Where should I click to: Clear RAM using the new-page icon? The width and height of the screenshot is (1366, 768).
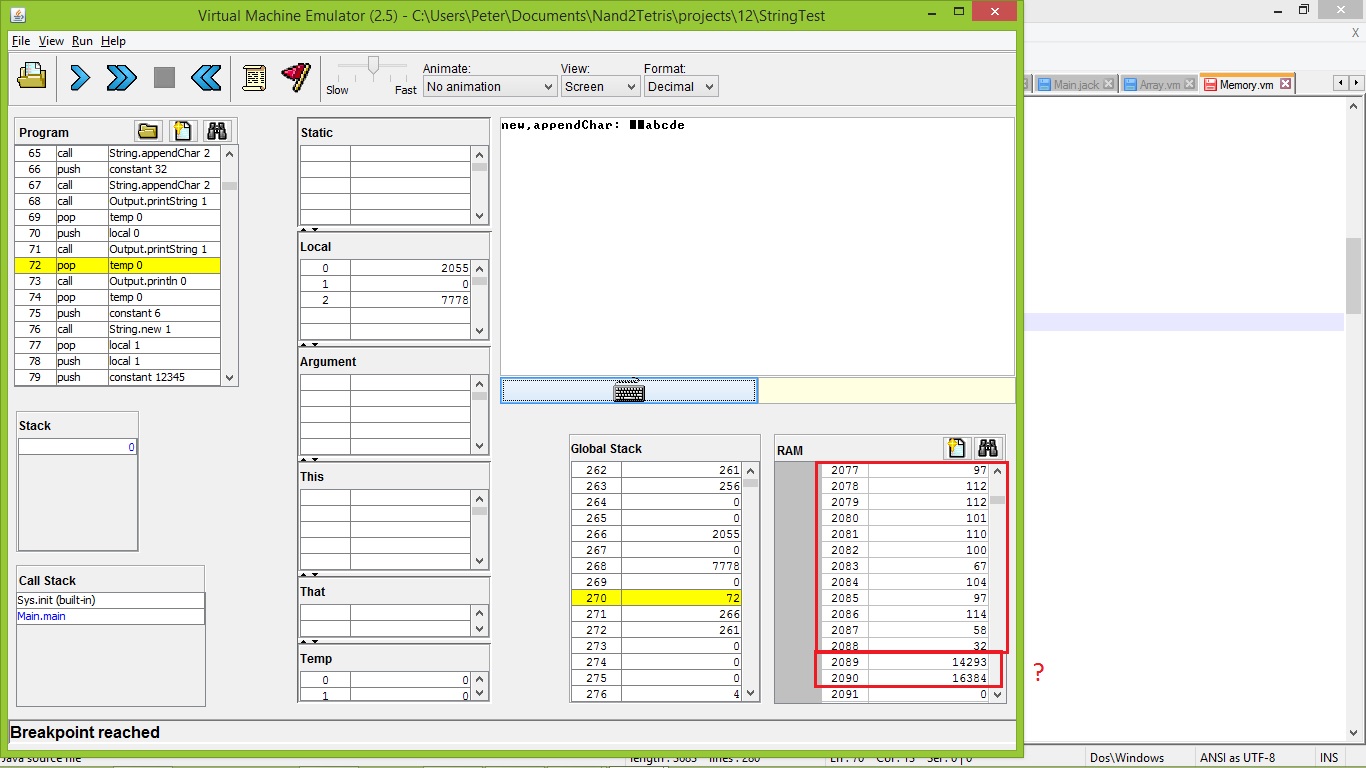[x=956, y=449]
